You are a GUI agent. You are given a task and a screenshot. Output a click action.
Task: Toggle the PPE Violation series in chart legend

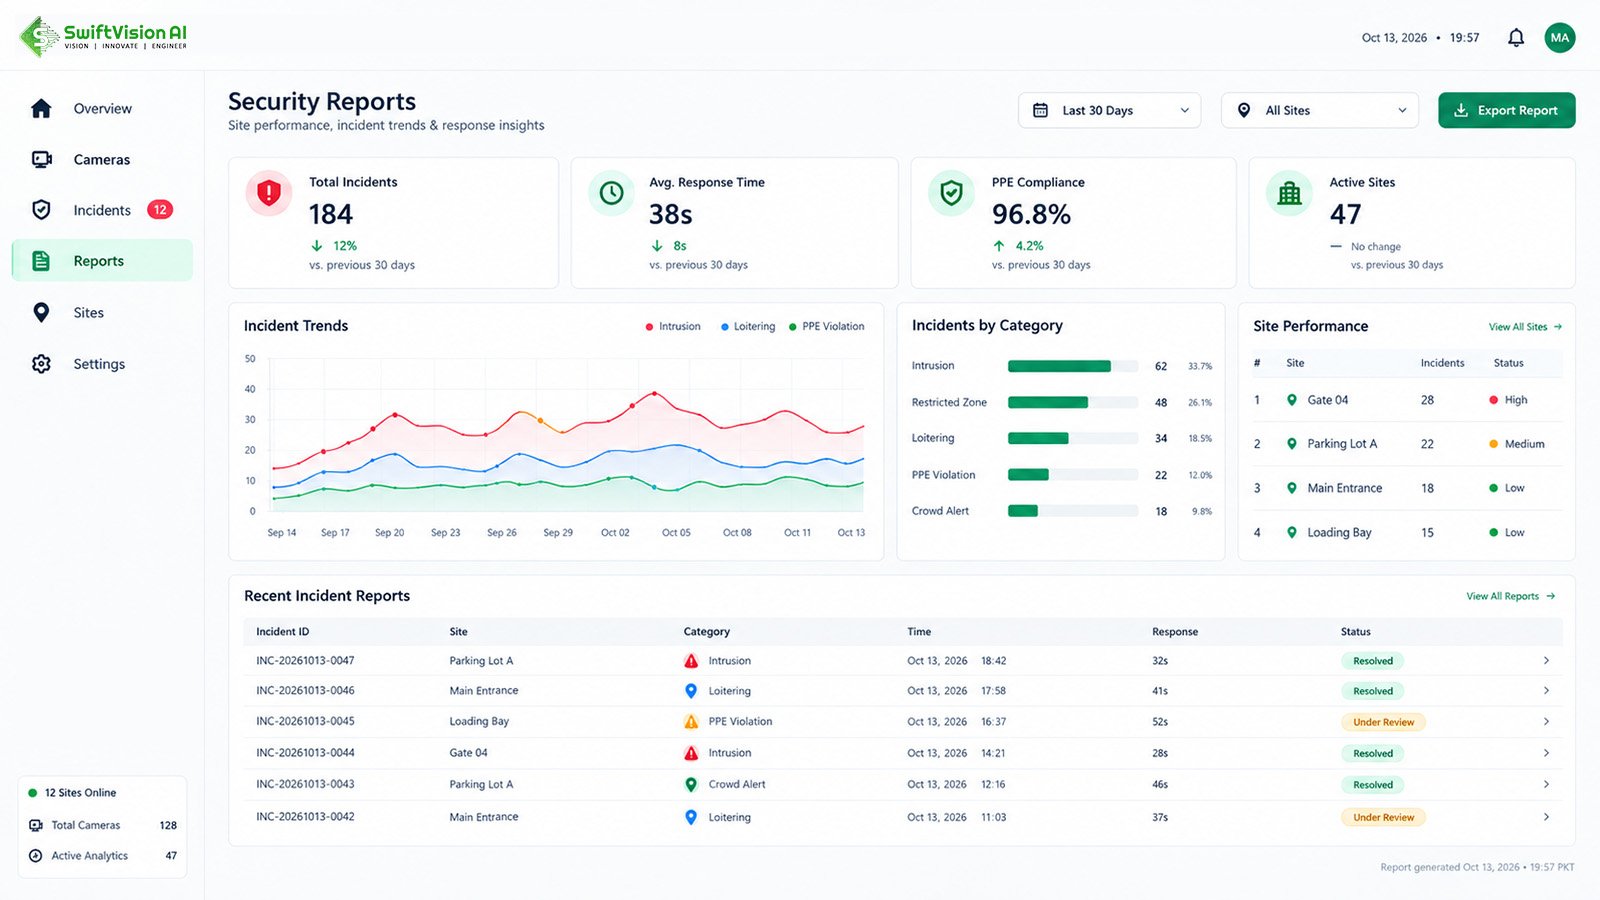pyautogui.click(x=827, y=327)
